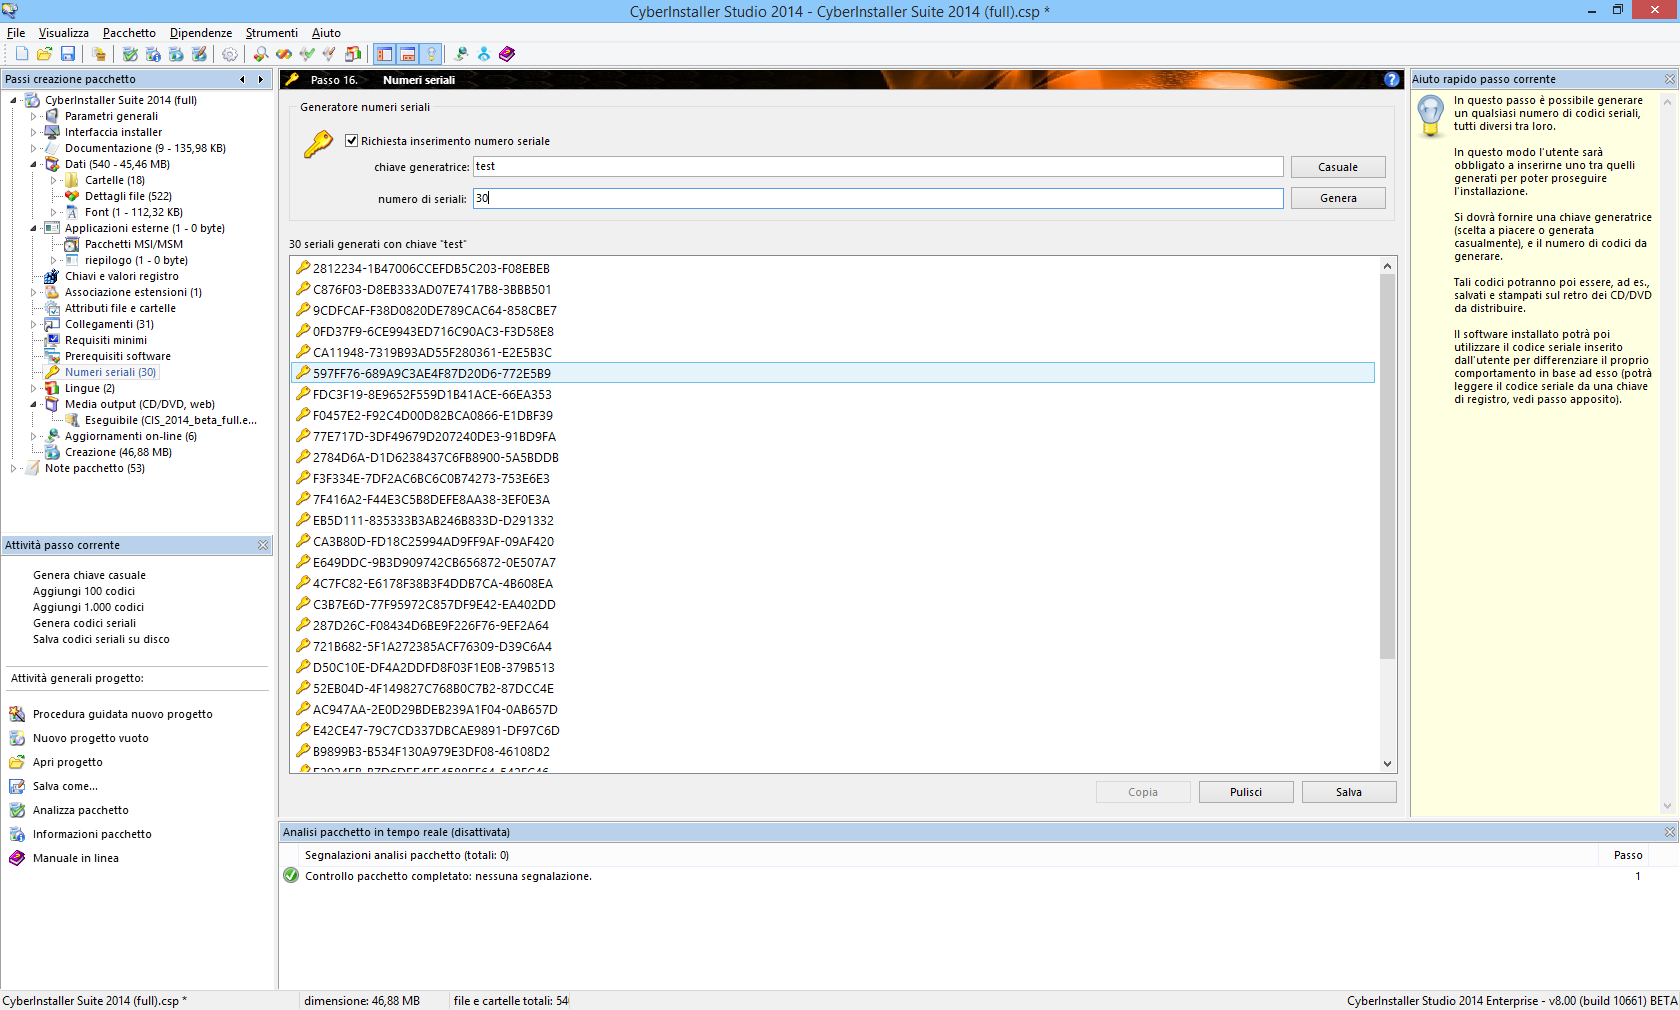
Task: Toggle the left steps panel layout icon
Action: coord(385,54)
